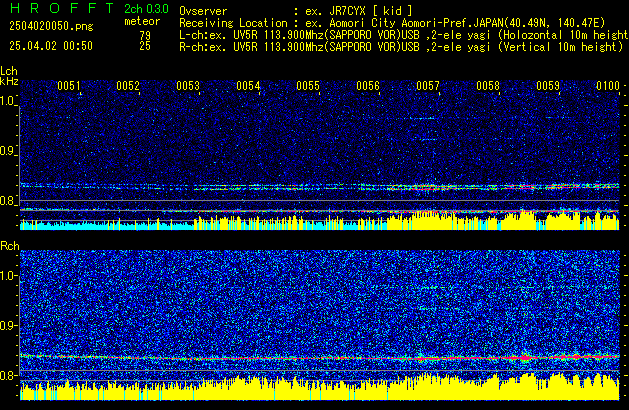This screenshot has height=410, width=629.
Task: Click the Lch 0.9 kHz axis label
Action: click(7, 151)
